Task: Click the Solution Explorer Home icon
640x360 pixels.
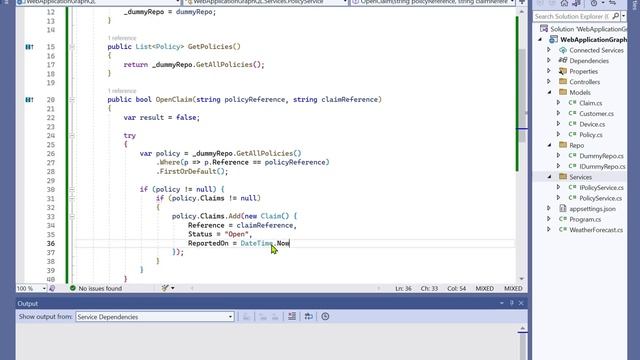Action: point(564,3)
